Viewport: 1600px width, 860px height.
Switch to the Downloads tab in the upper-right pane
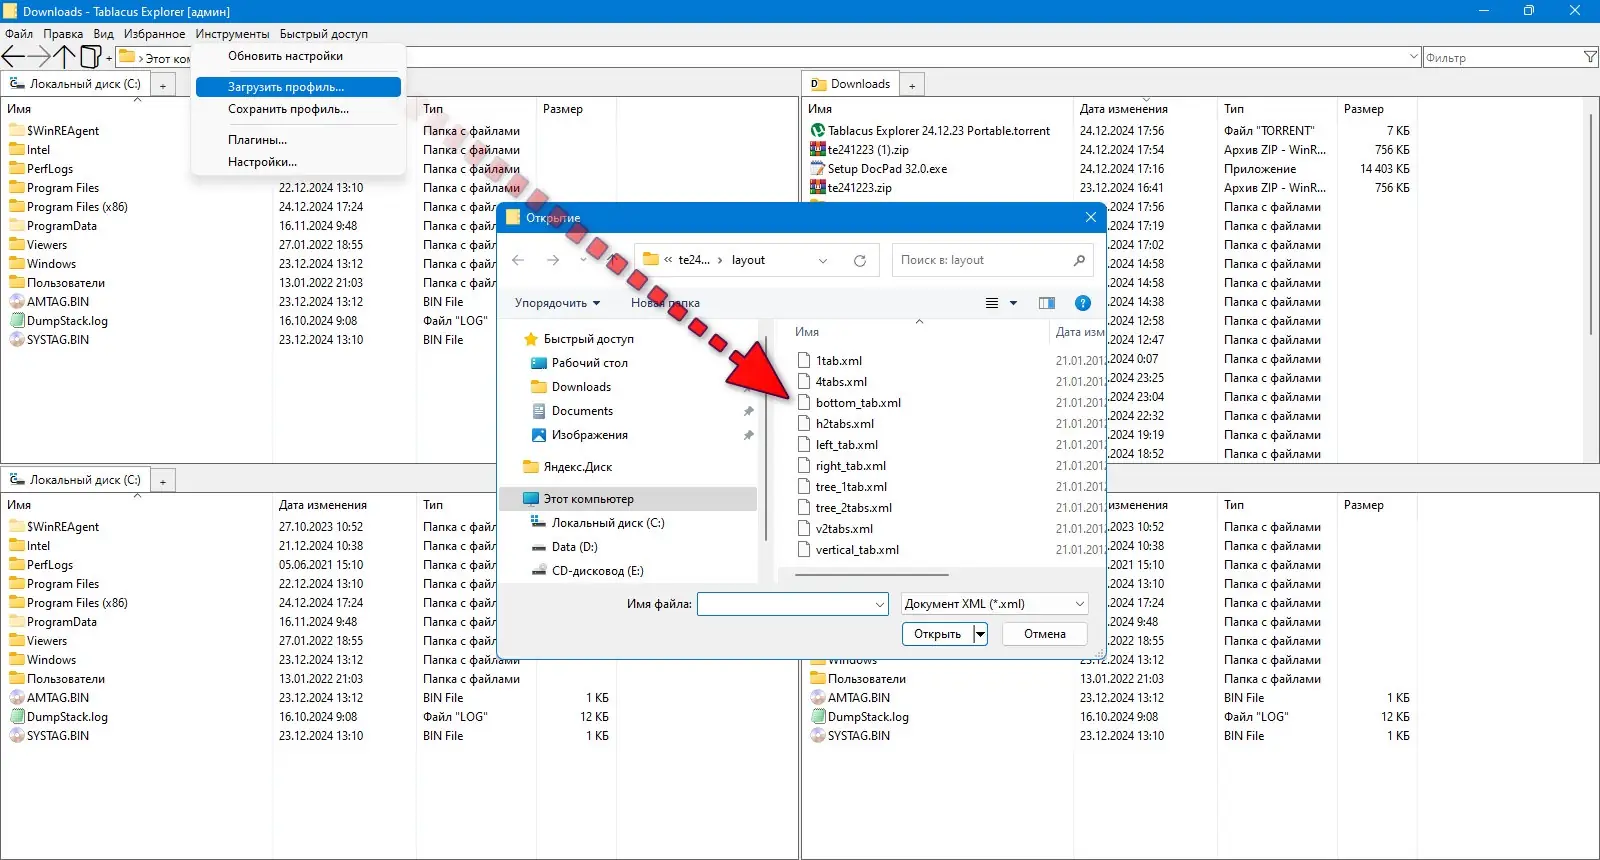[x=850, y=84]
